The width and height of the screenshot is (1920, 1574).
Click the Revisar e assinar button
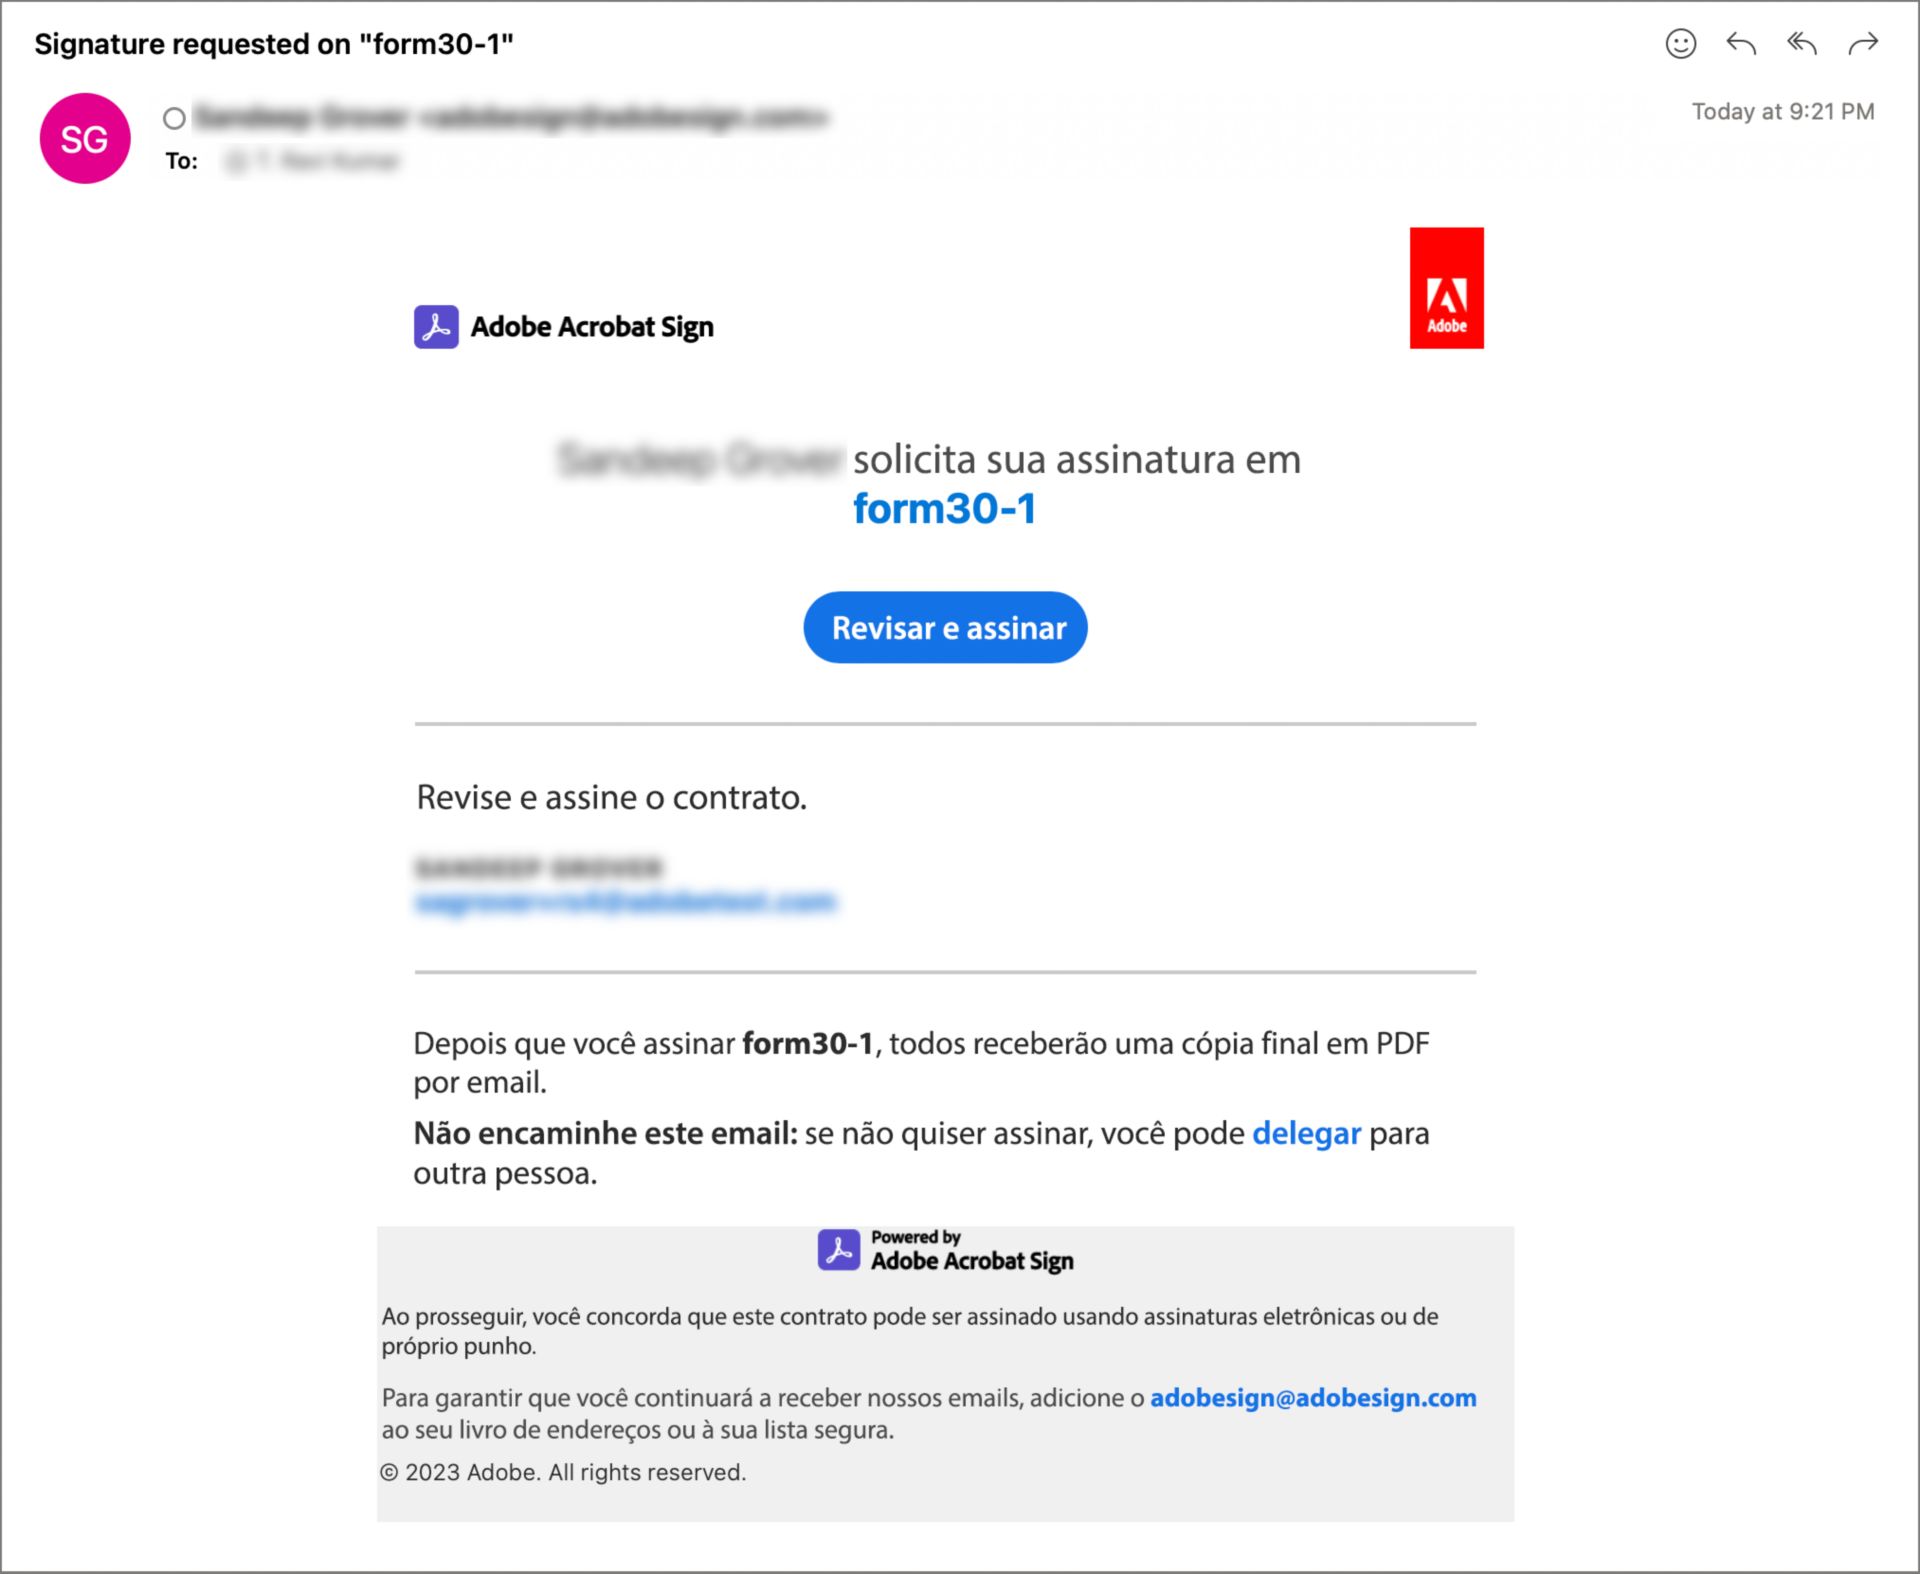click(945, 628)
